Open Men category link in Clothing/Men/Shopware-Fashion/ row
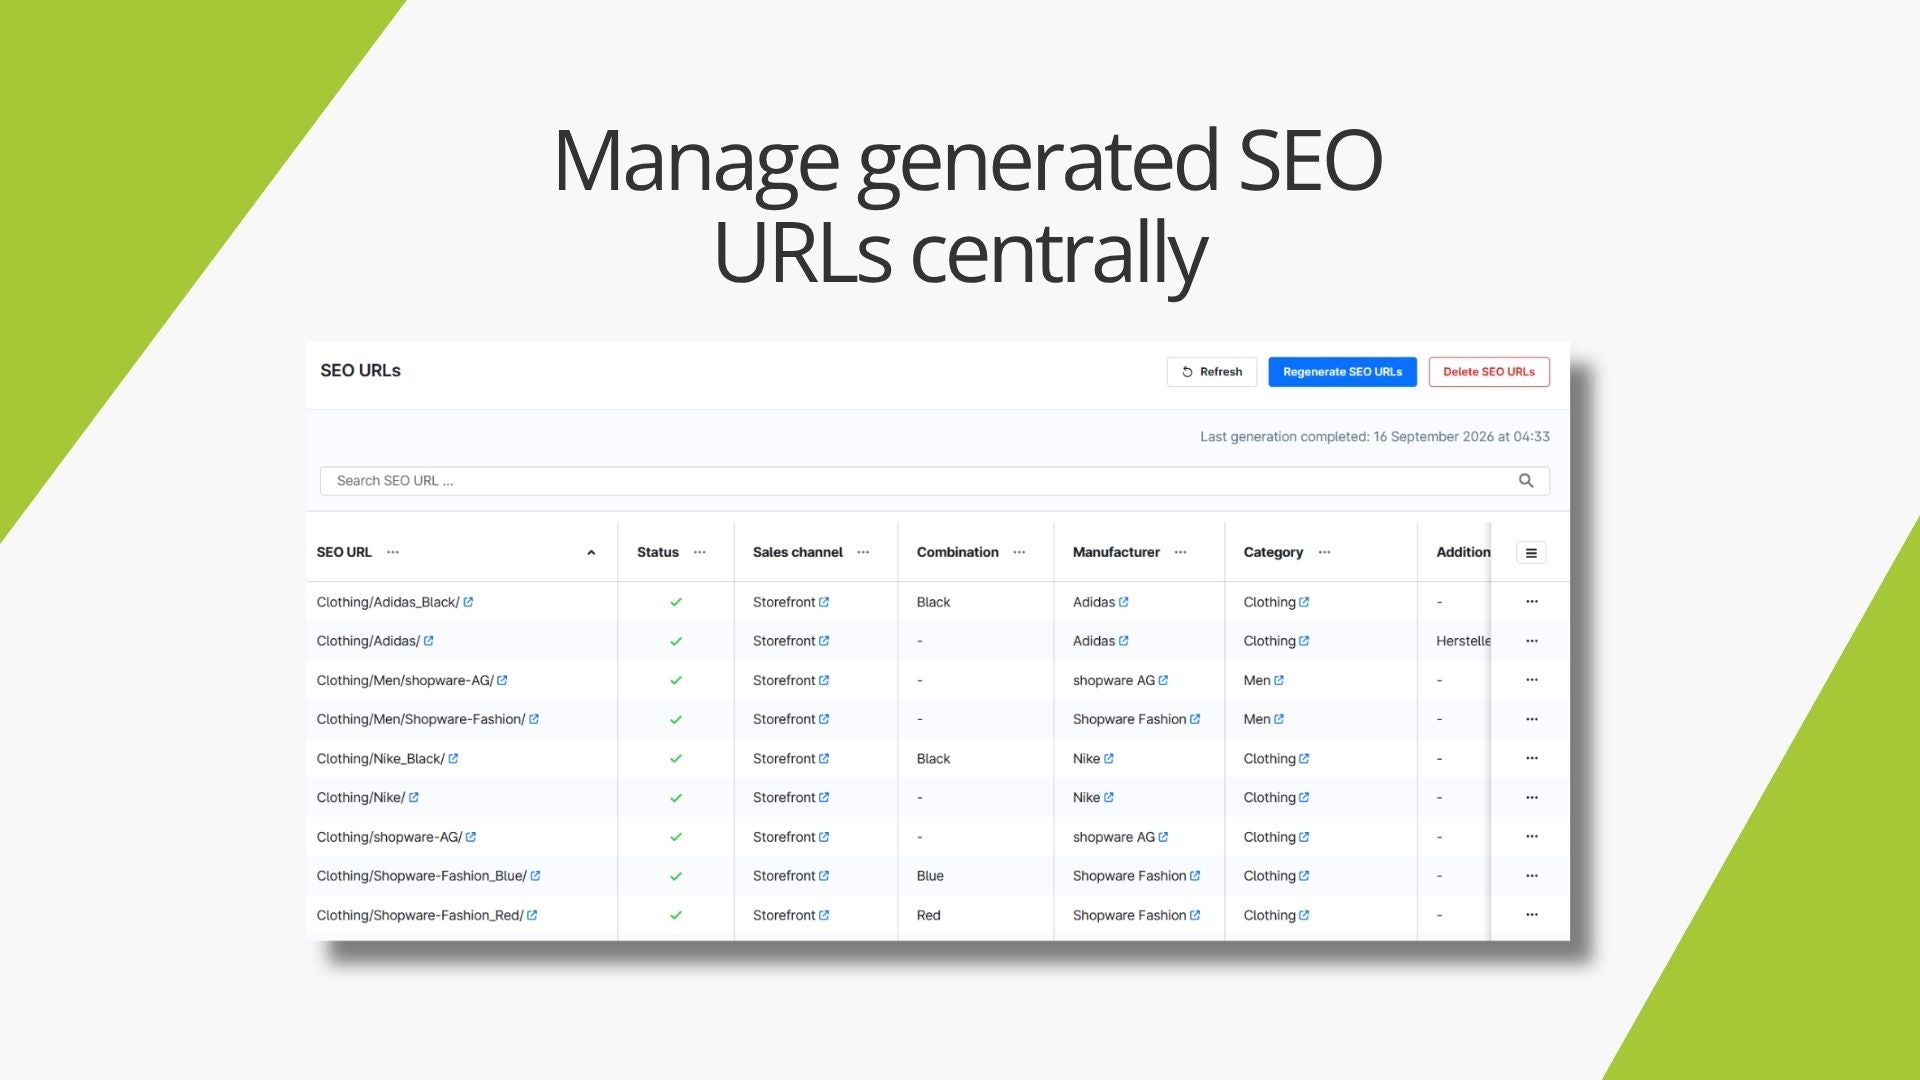 [x=1264, y=719]
